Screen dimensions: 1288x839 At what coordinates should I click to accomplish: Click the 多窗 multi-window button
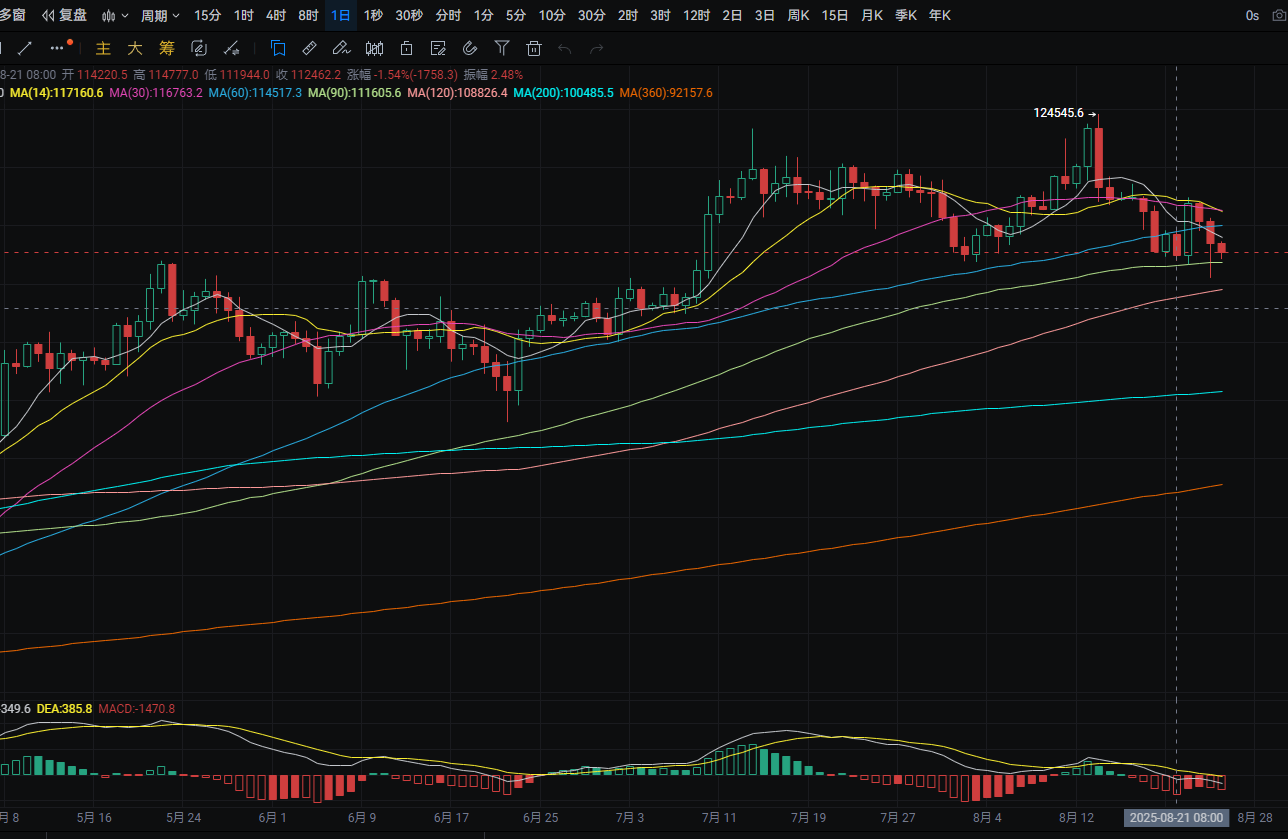(13, 15)
